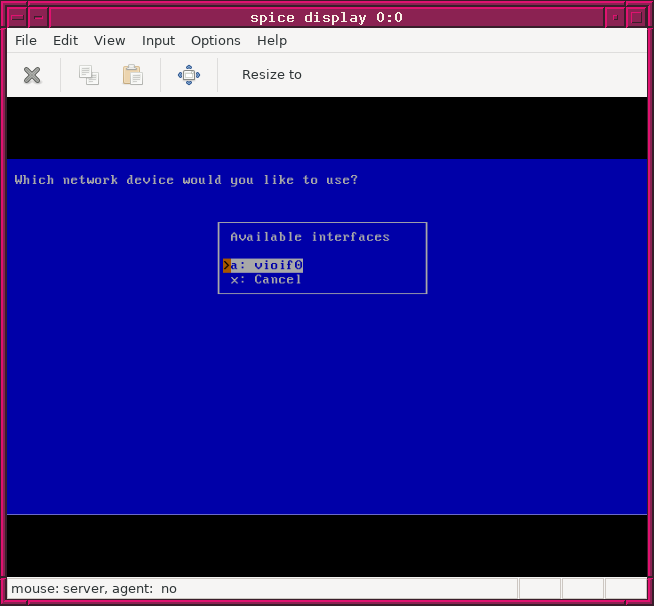Maximize the window using the title bar button

point(635,17)
